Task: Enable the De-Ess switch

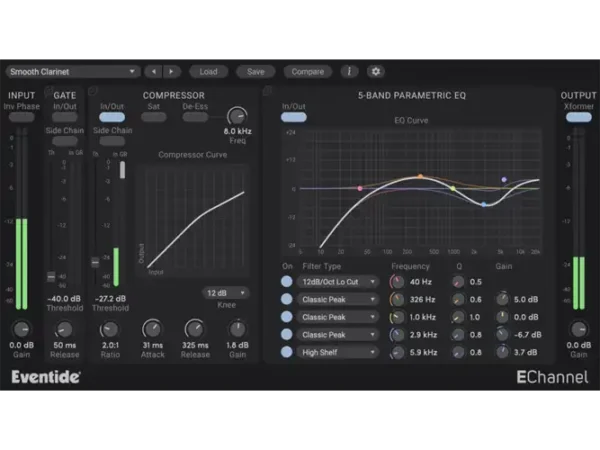Action: pos(195,117)
